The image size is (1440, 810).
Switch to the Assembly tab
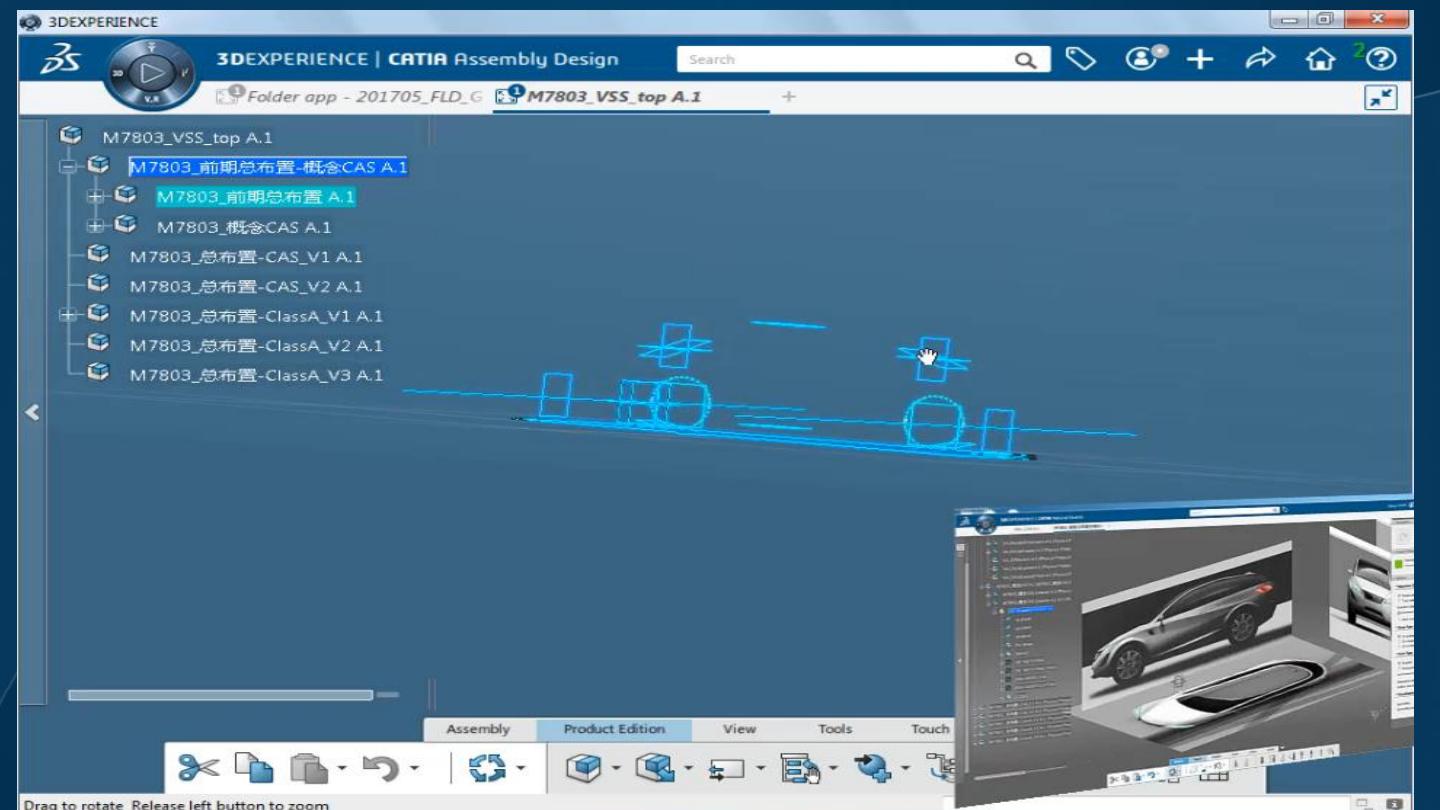(x=477, y=730)
